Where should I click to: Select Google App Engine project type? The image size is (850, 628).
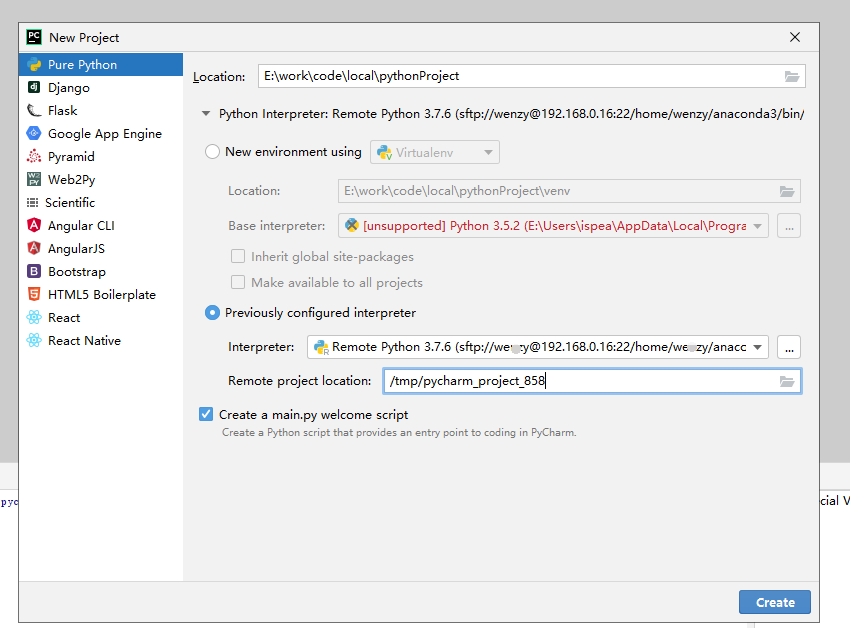coord(101,133)
